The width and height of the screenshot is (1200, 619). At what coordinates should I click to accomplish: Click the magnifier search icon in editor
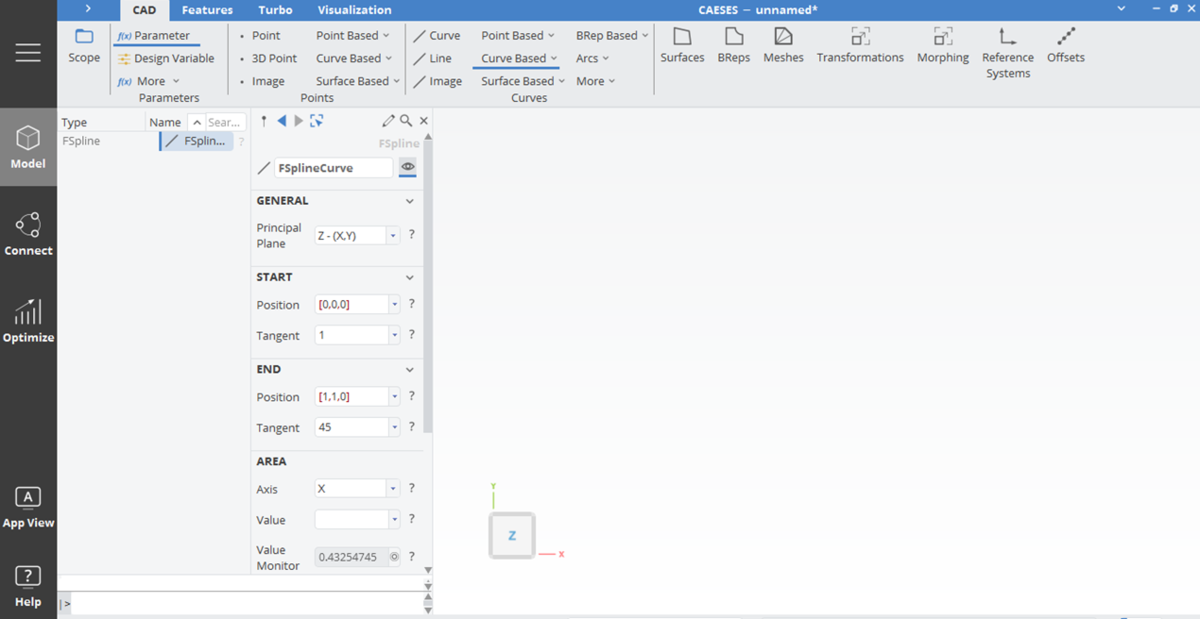pos(406,120)
